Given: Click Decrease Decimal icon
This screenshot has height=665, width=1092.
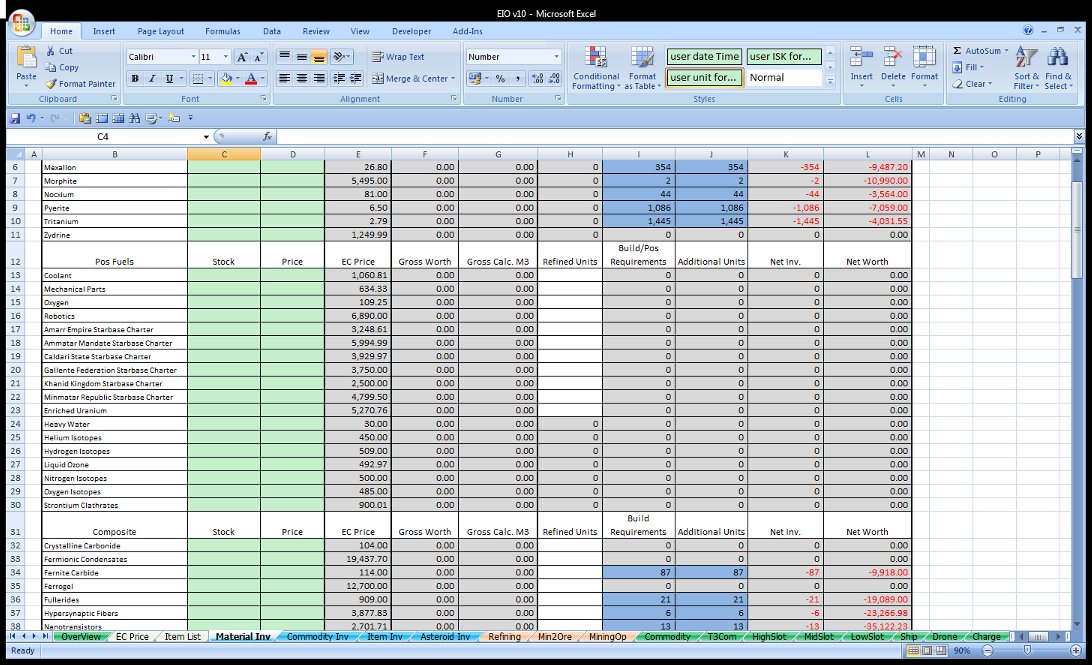Looking at the screenshot, I should 554,79.
